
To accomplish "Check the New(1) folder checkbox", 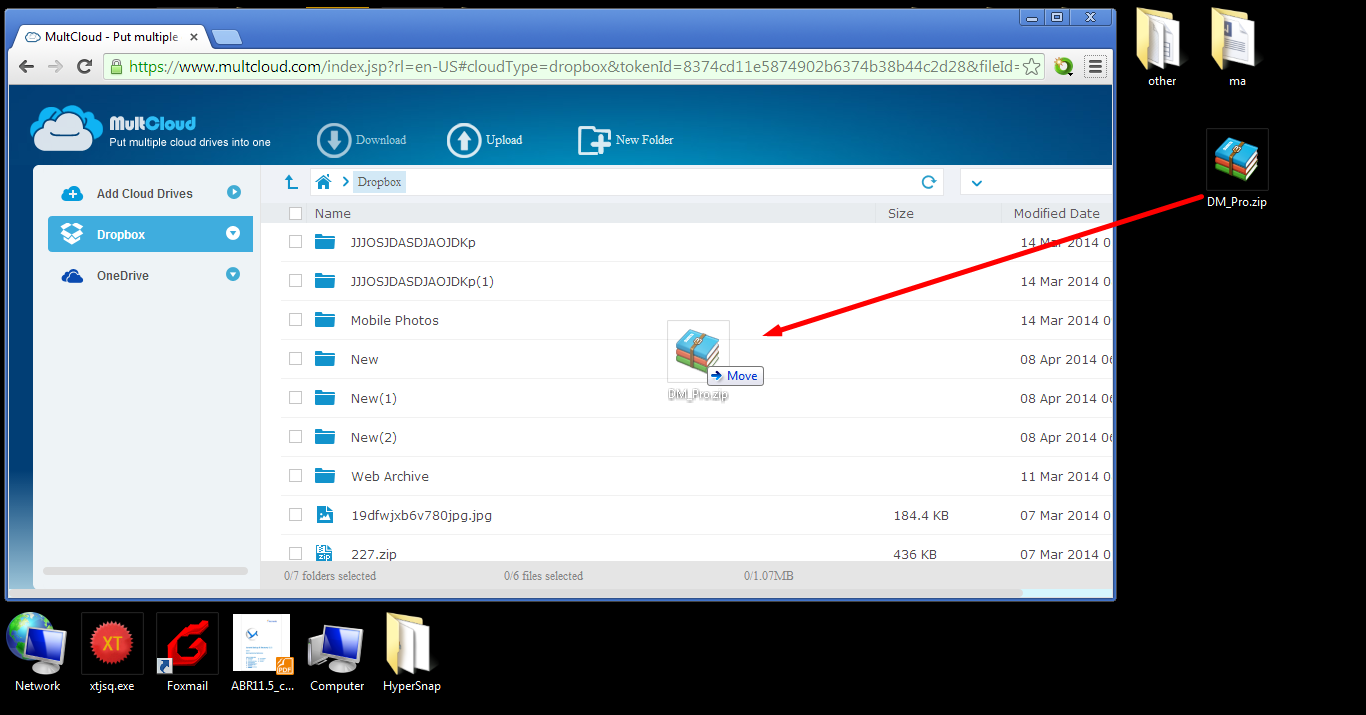I will coord(295,398).
